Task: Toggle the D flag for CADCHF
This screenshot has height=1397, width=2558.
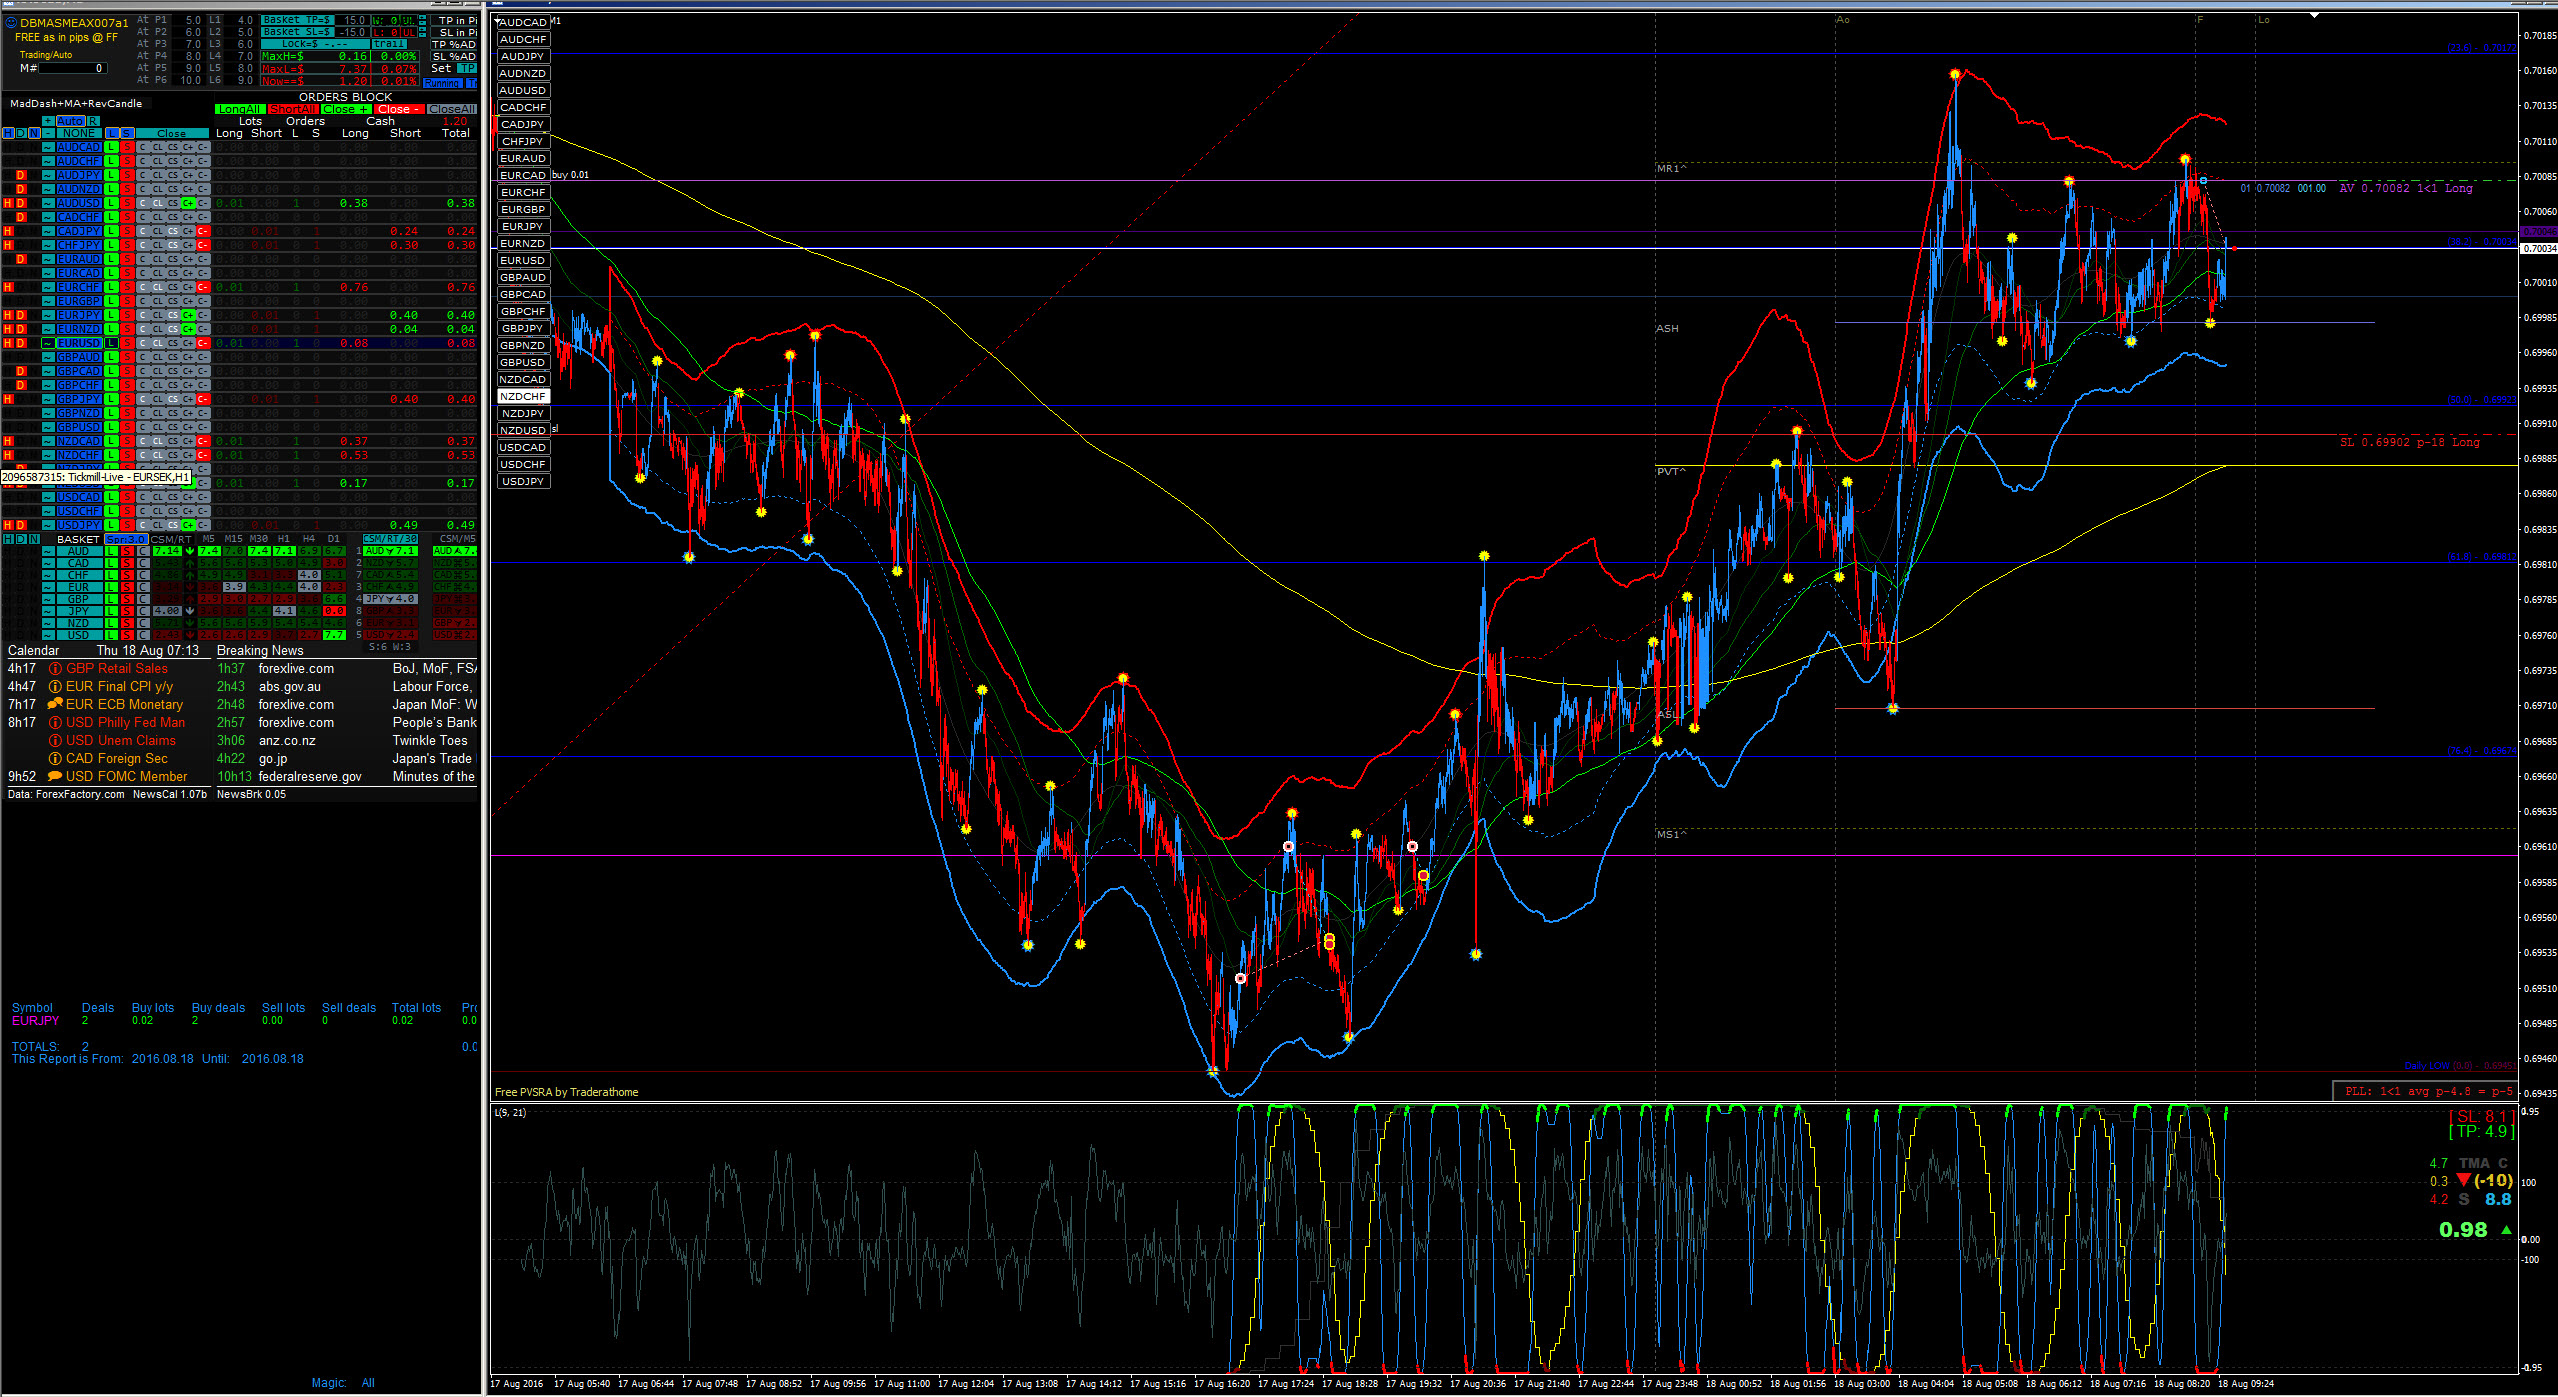Action: coord(21,217)
